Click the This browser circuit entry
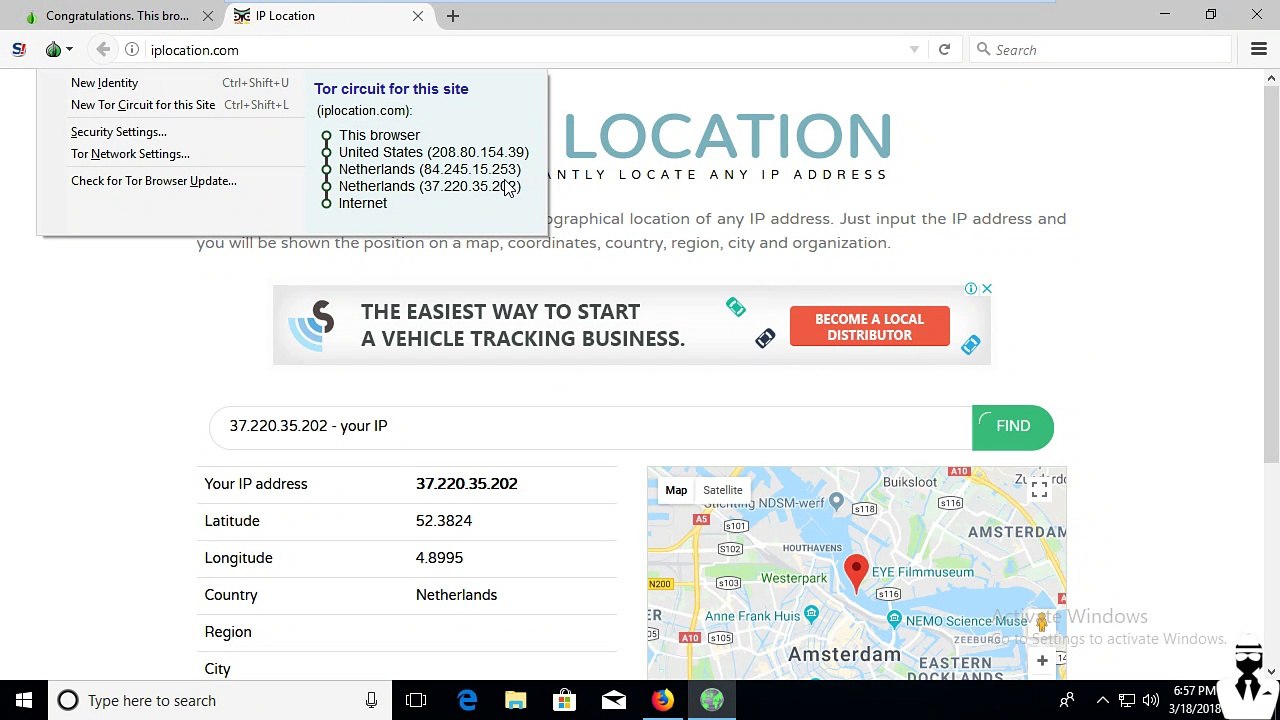The width and height of the screenshot is (1280, 720). [x=379, y=135]
